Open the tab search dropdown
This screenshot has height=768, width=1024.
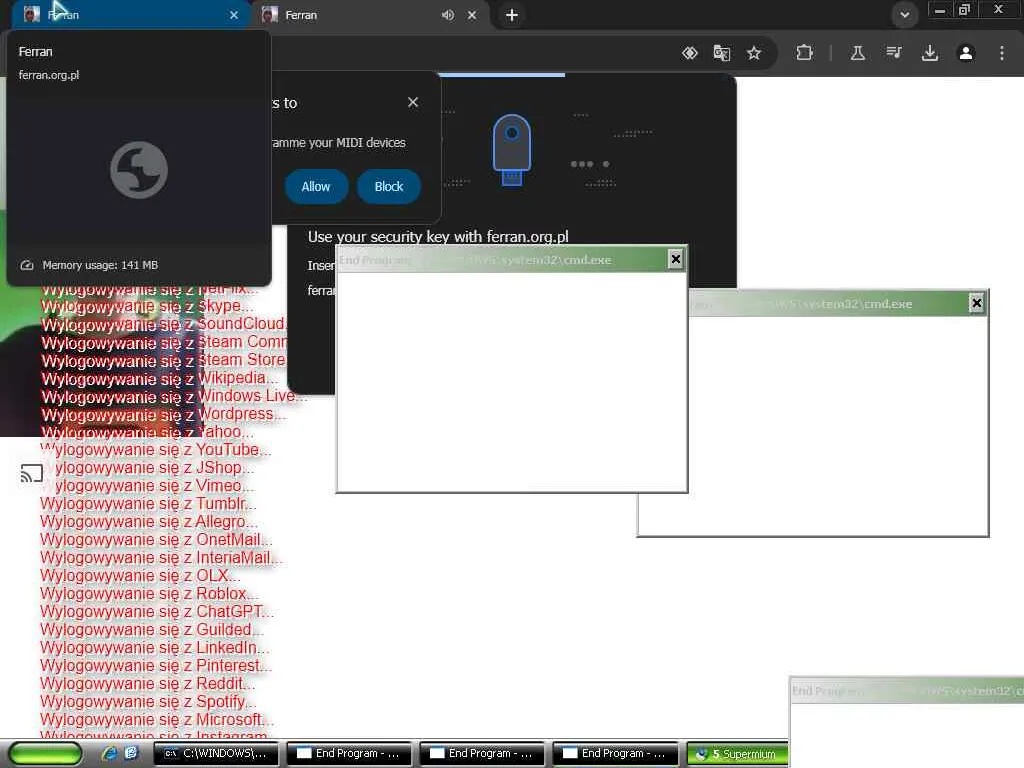point(905,14)
